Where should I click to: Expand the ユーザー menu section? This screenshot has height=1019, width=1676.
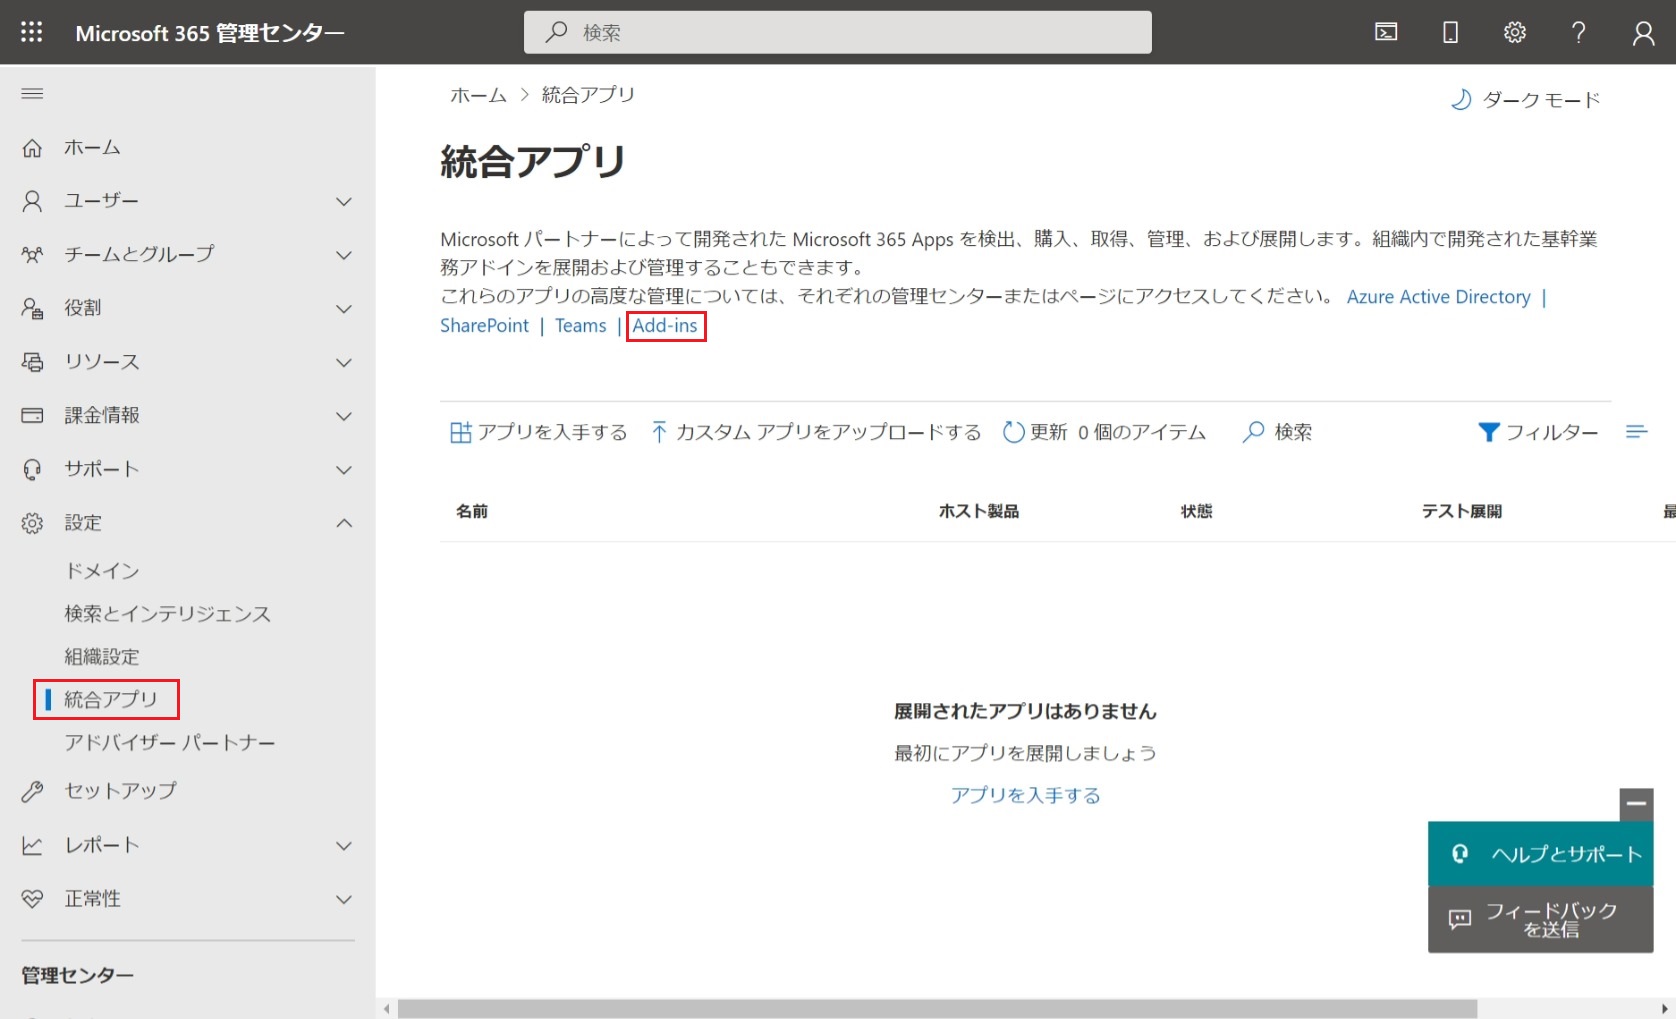pyautogui.click(x=343, y=201)
